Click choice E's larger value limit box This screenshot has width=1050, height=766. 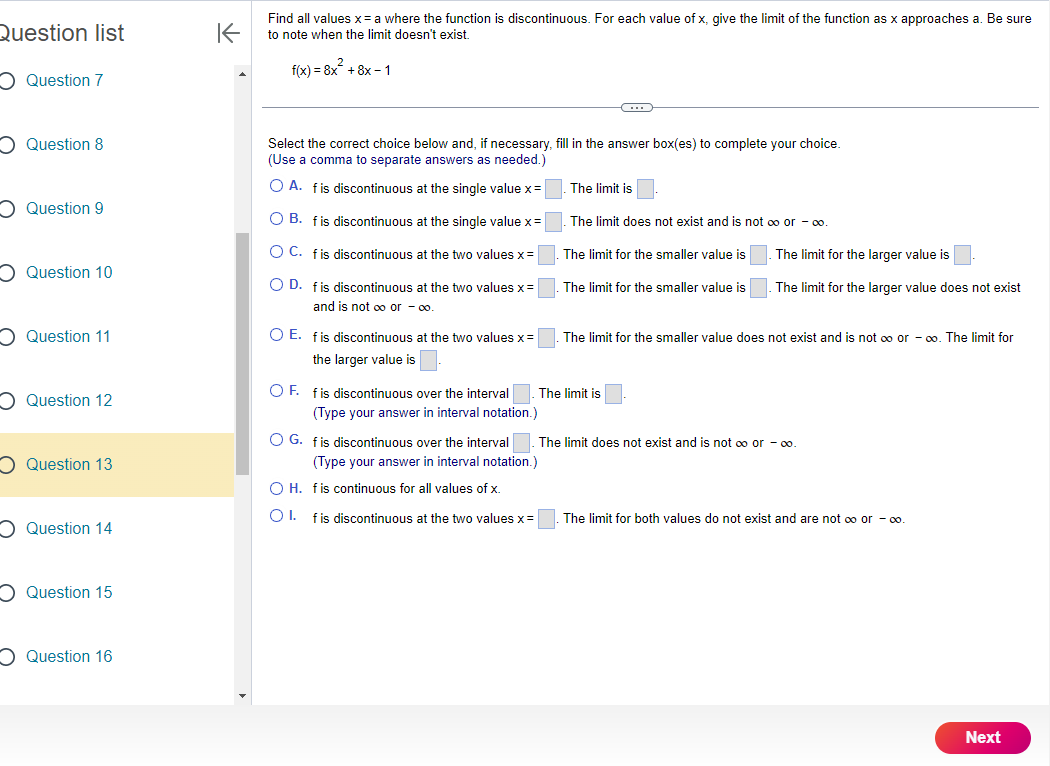click(x=429, y=360)
